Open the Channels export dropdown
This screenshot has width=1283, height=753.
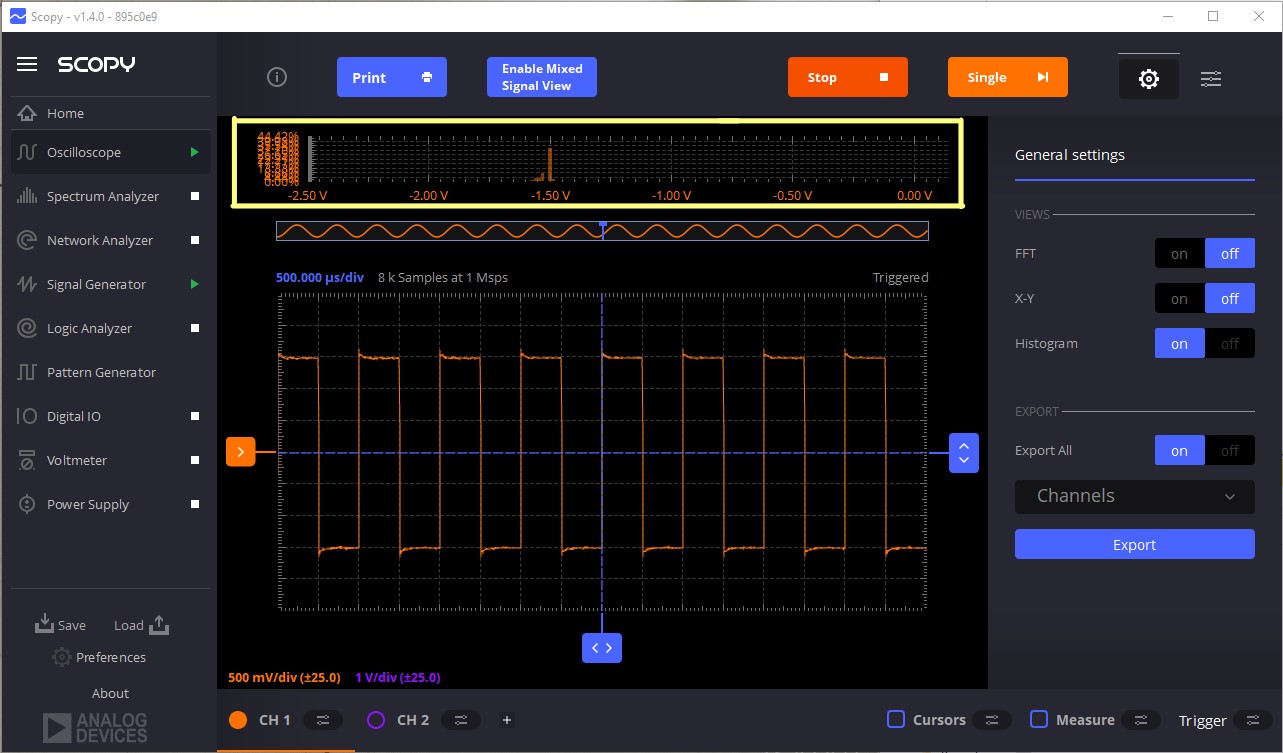[x=1134, y=497]
